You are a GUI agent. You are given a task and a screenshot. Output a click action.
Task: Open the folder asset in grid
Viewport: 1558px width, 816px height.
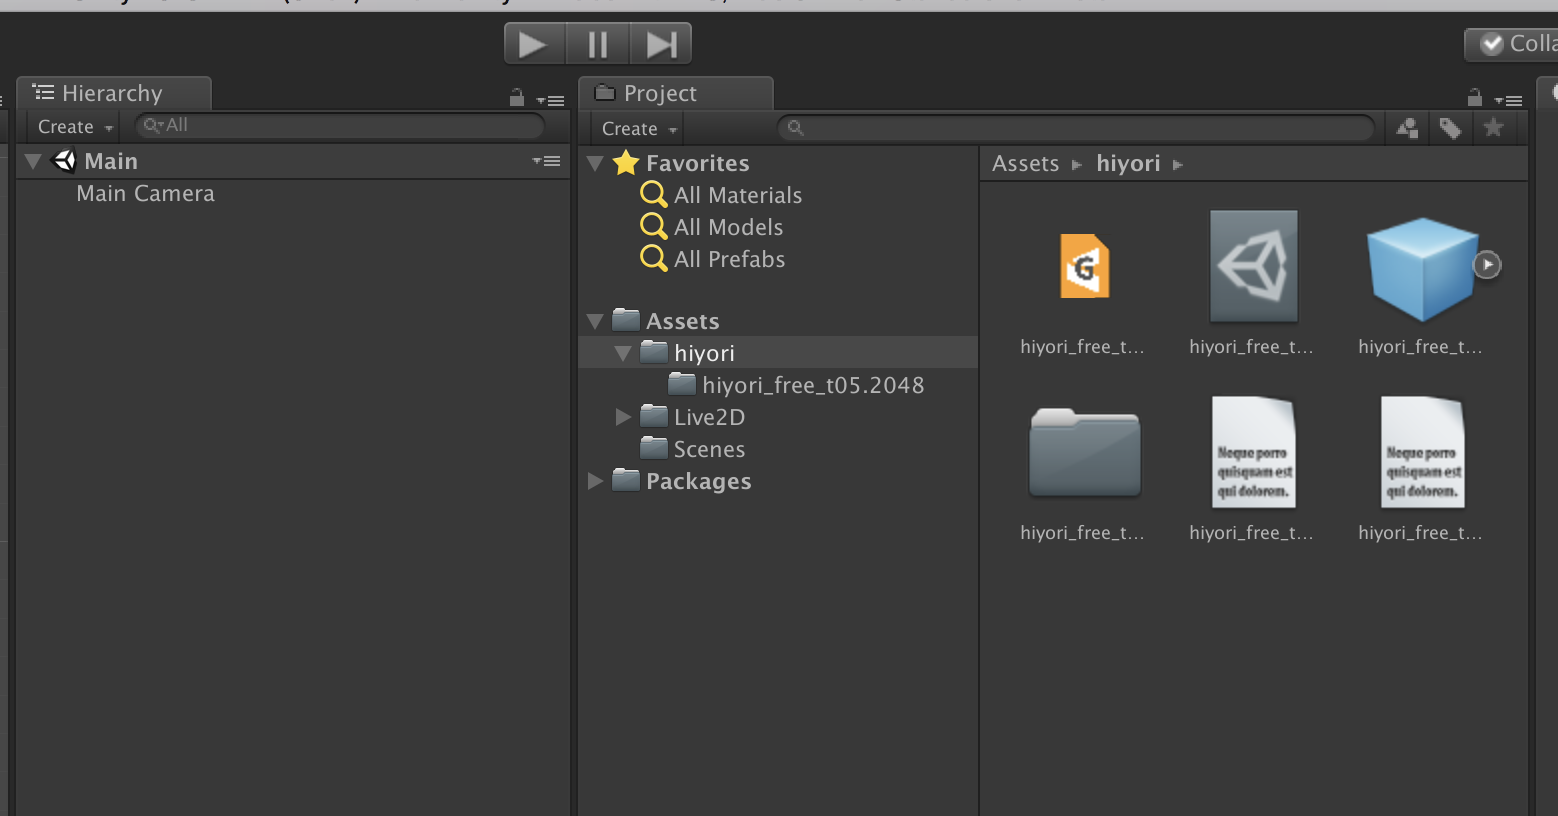click(x=1084, y=452)
